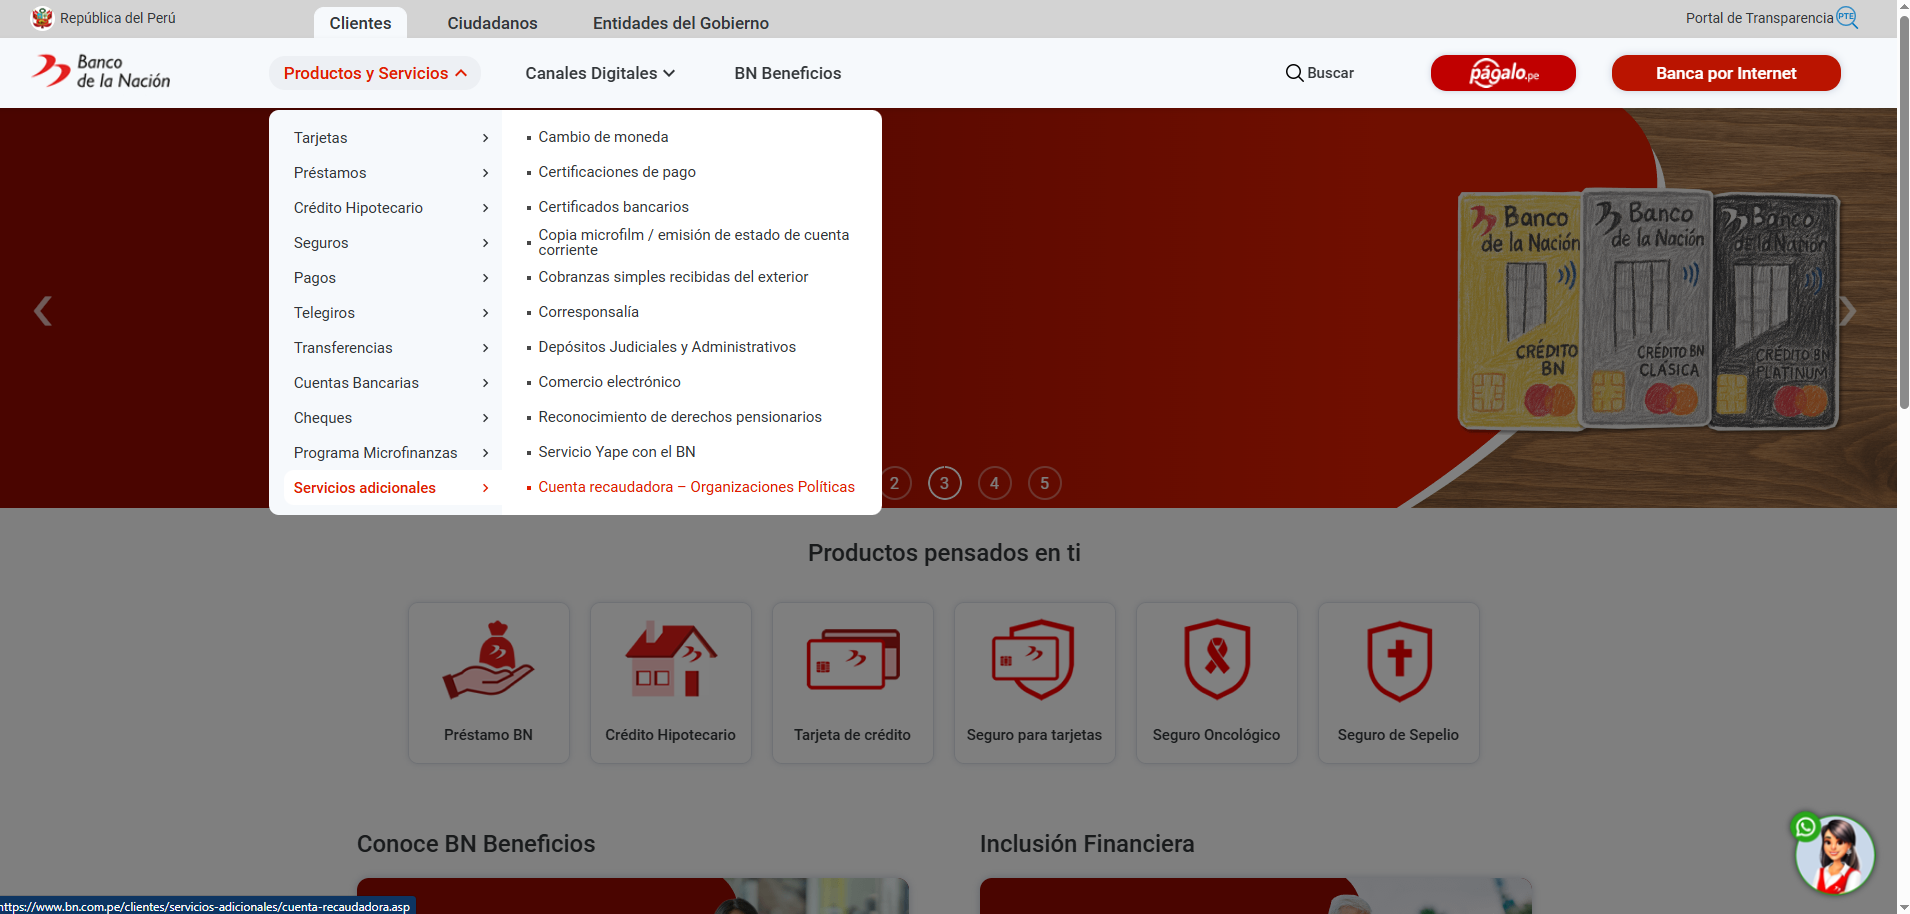The image size is (1910, 914).
Task: Expand the Canales Digitales dropdown
Action: [600, 73]
